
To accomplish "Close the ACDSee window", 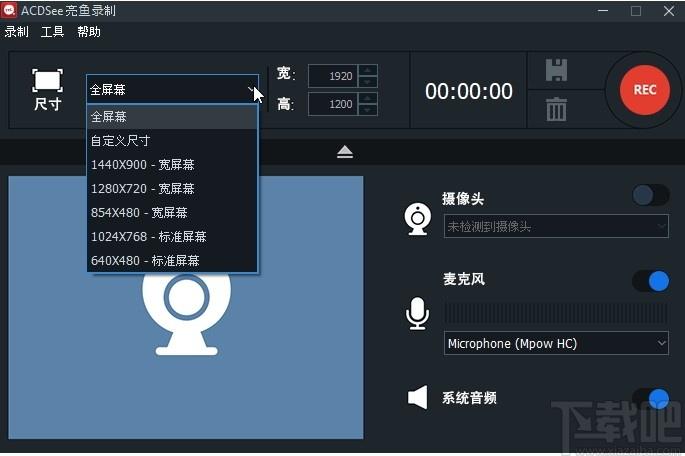I will [x=669, y=10].
